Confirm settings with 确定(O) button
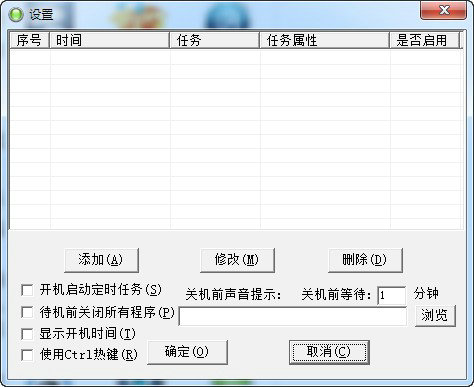474x387 pixels. point(187,352)
